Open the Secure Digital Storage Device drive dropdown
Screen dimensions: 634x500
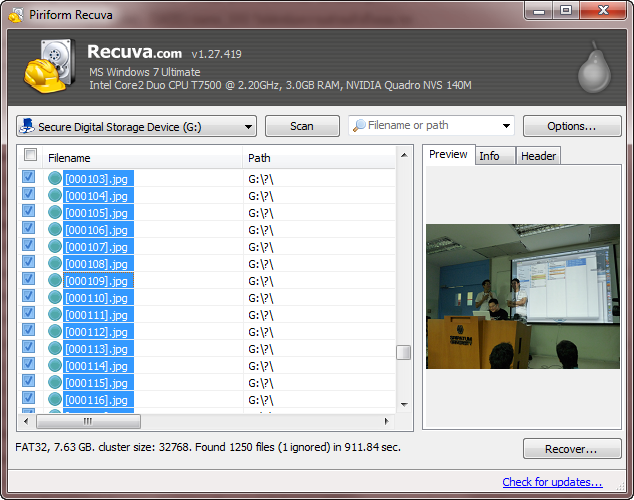coord(136,126)
